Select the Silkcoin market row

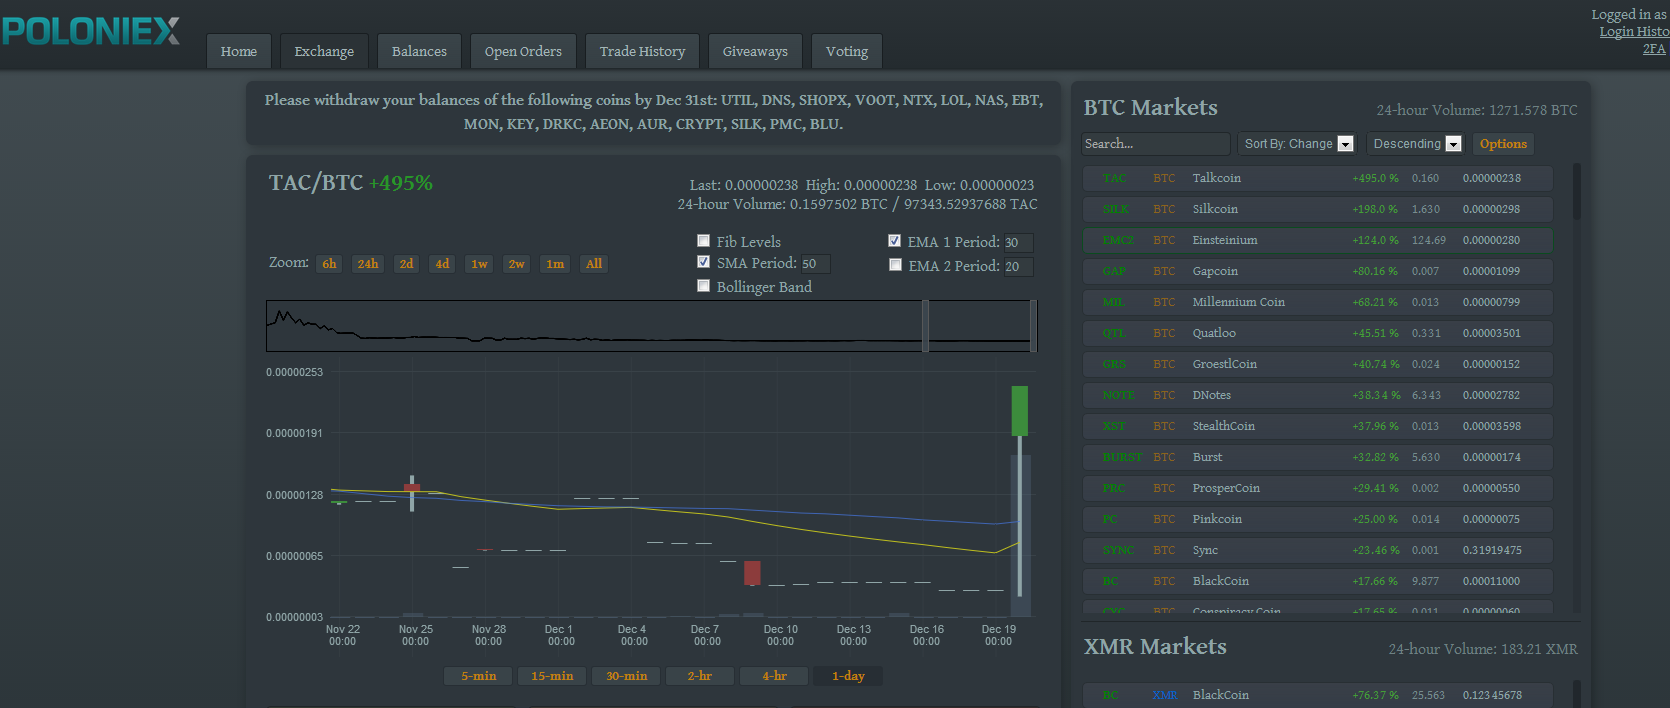click(x=1318, y=209)
